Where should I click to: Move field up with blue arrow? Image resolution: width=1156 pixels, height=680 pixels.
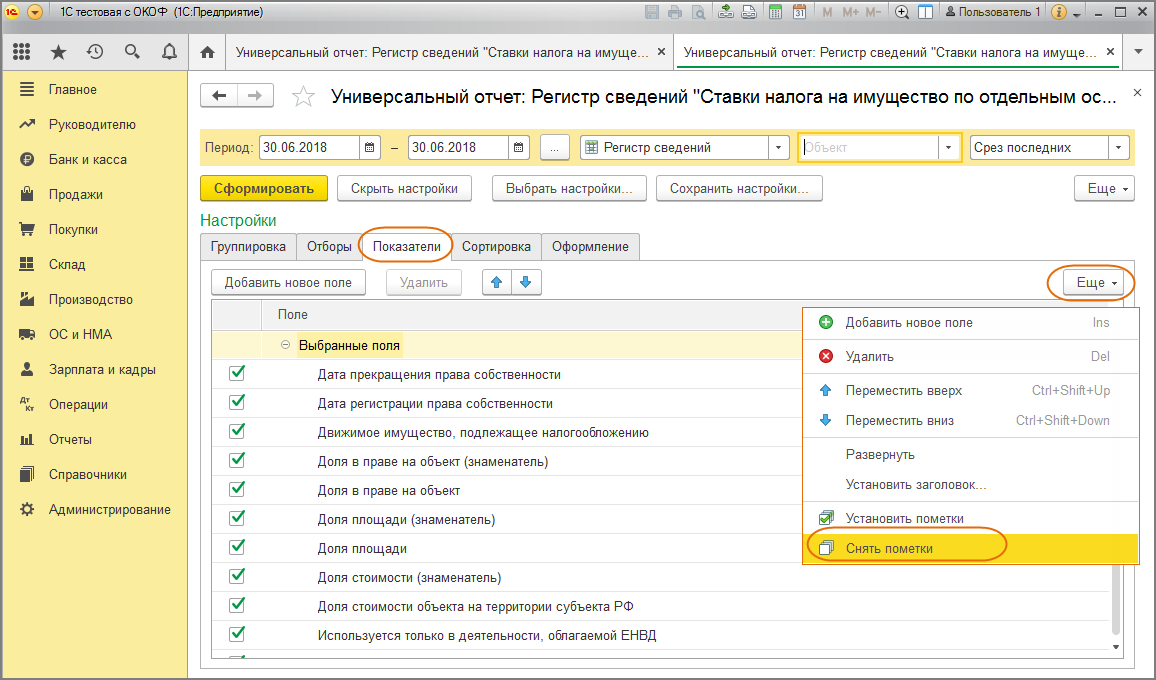(497, 283)
